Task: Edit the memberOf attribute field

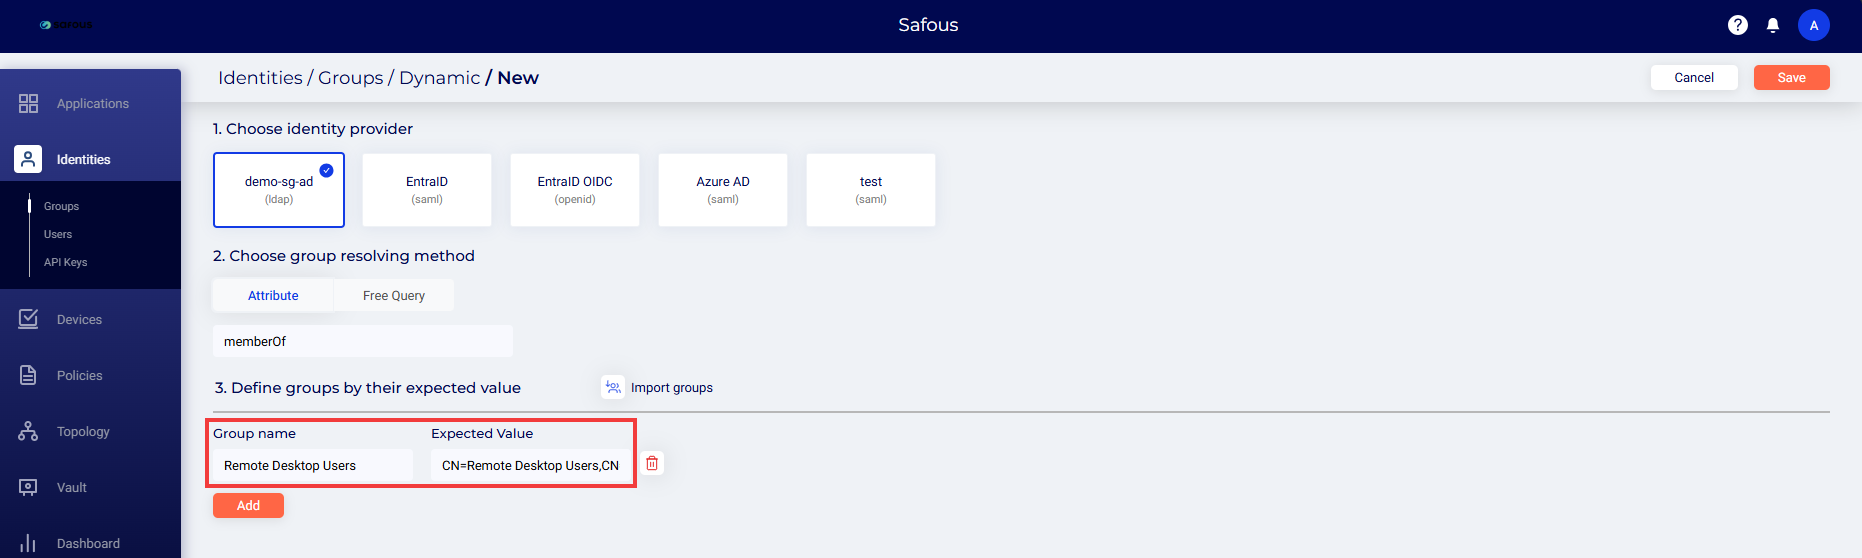Action: click(362, 341)
